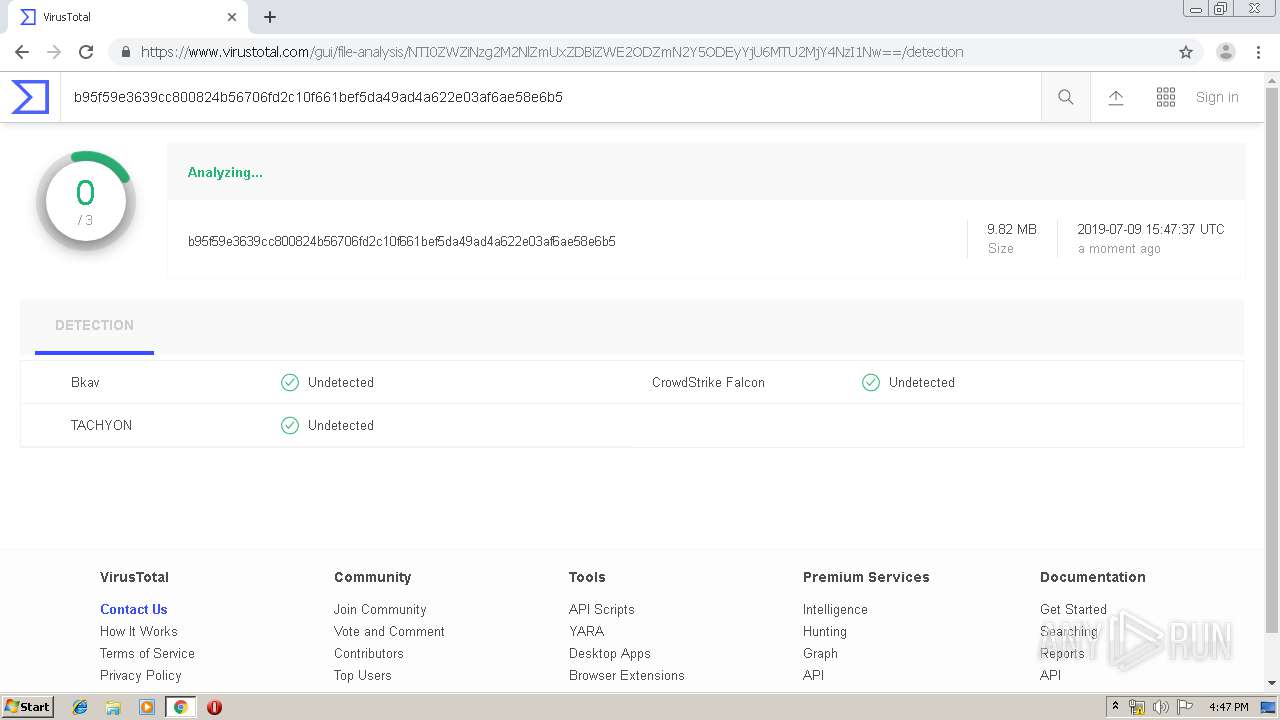Image resolution: width=1280 pixels, height=720 pixels.
Task: Select the file hash text in summary
Action: pos(401,241)
